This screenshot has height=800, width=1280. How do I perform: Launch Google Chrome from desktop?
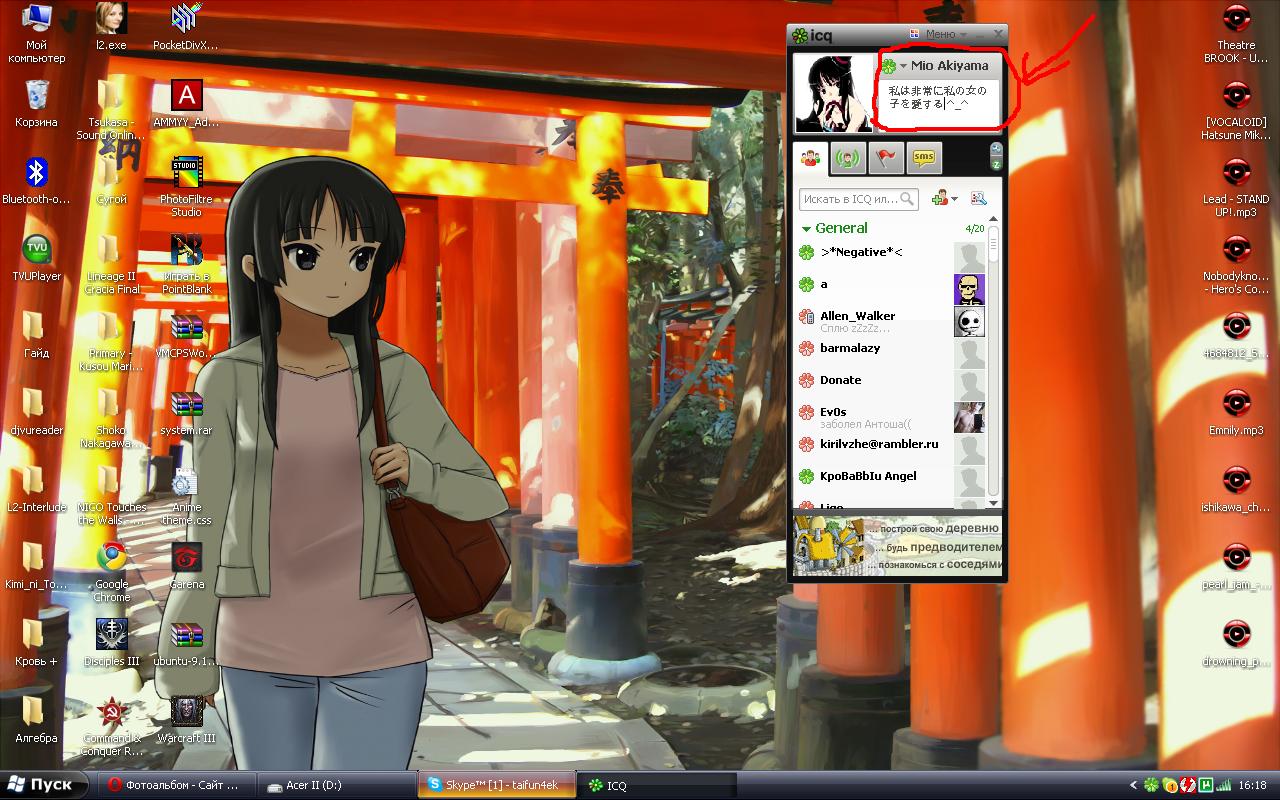(x=111, y=571)
